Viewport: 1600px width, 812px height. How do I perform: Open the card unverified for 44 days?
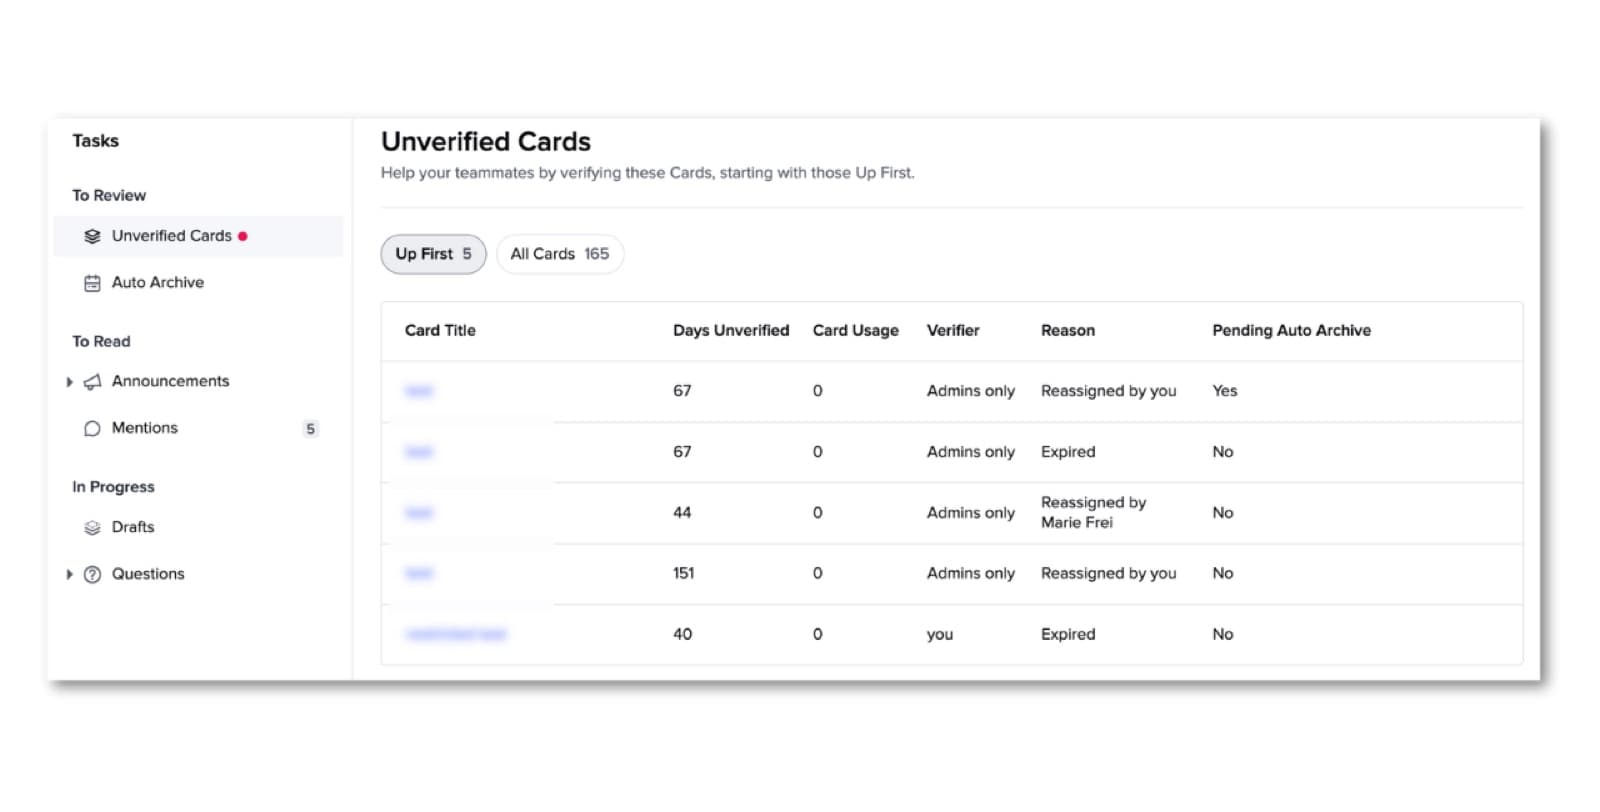coord(419,513)
